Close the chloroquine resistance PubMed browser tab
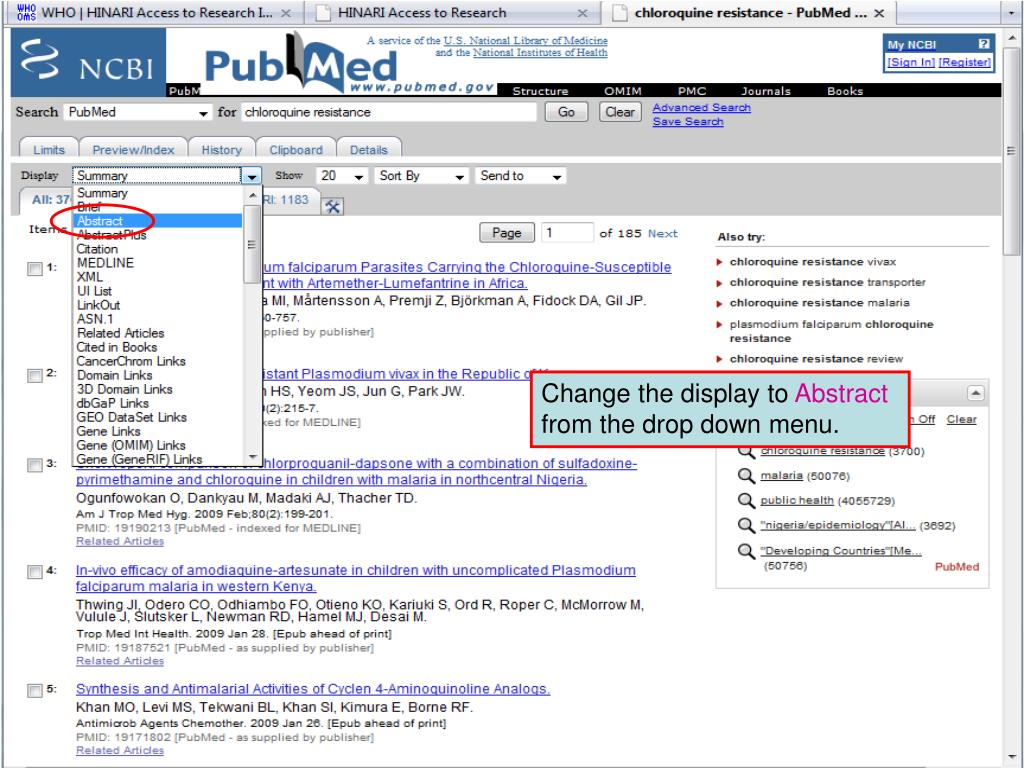 (879, 13)
